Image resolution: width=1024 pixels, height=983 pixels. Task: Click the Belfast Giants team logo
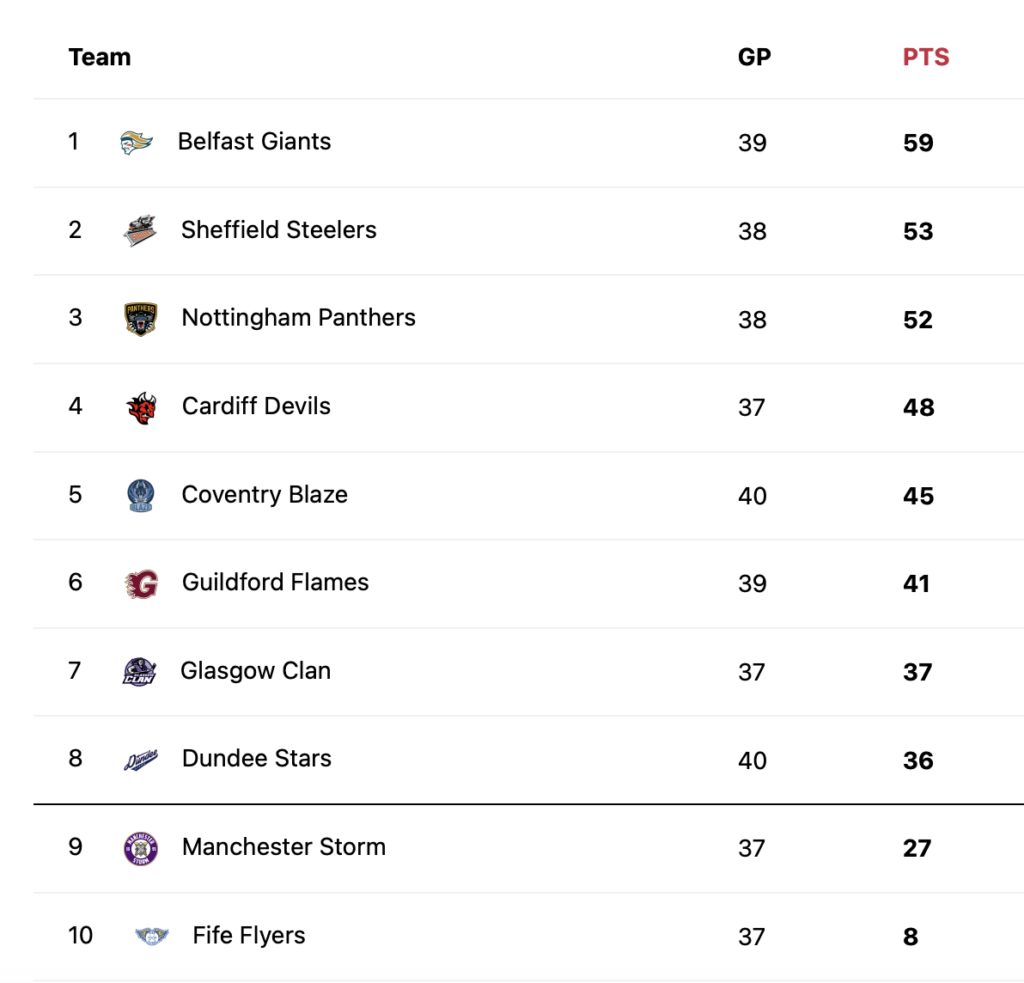136,142
